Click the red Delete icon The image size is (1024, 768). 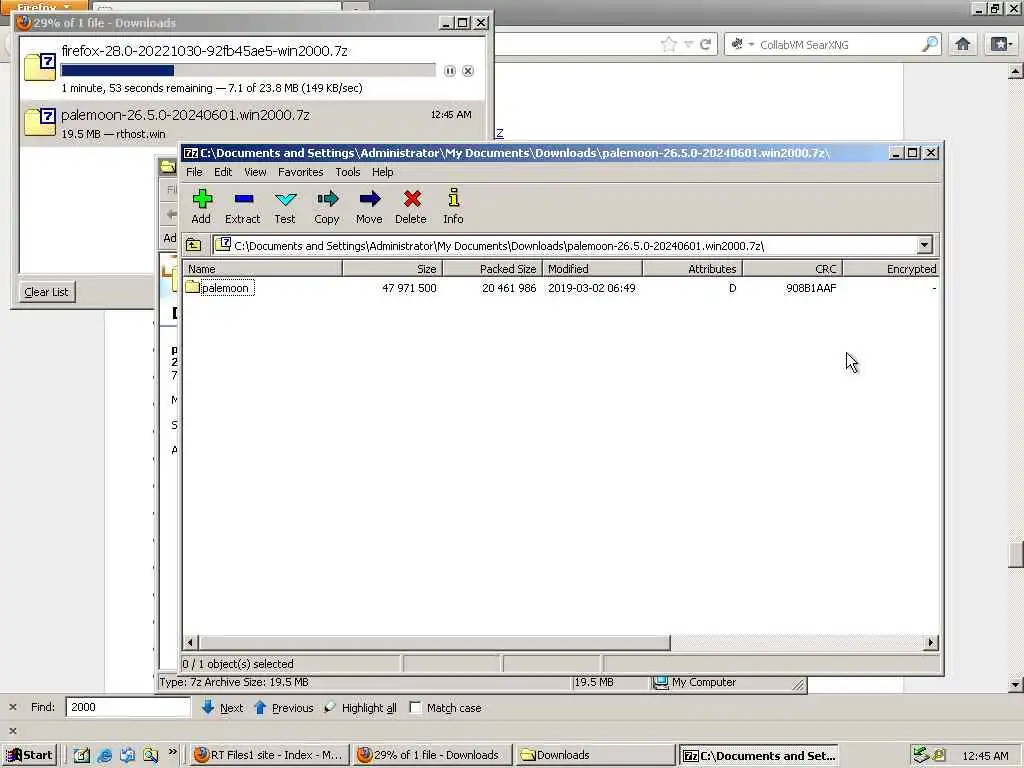pyautogui.click(x=411, y=206)
